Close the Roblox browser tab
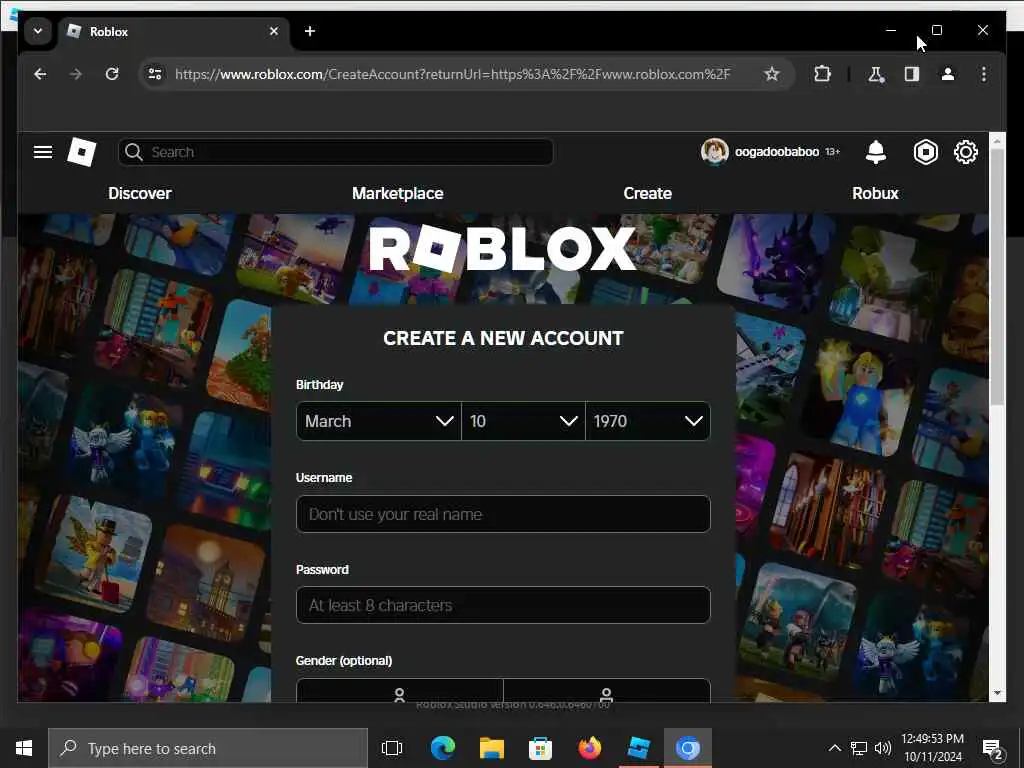 click(274, 31)
